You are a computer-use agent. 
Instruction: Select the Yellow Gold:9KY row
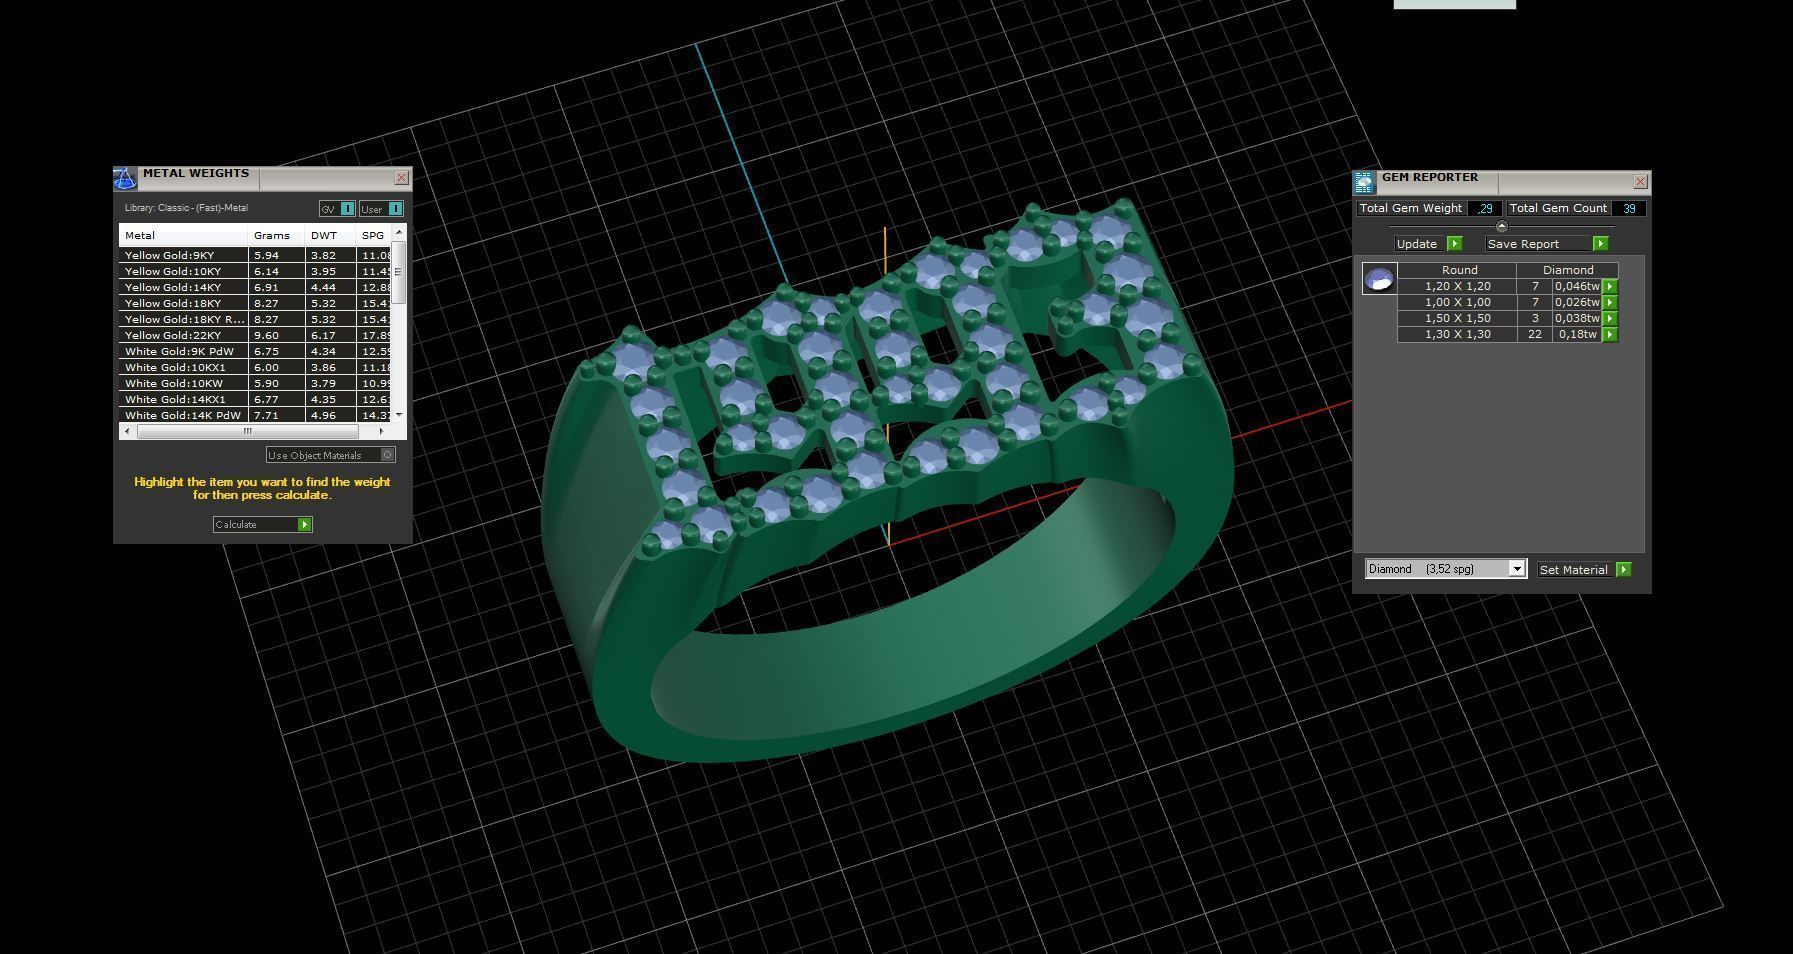pyautogui.click(x=255, y=256)
